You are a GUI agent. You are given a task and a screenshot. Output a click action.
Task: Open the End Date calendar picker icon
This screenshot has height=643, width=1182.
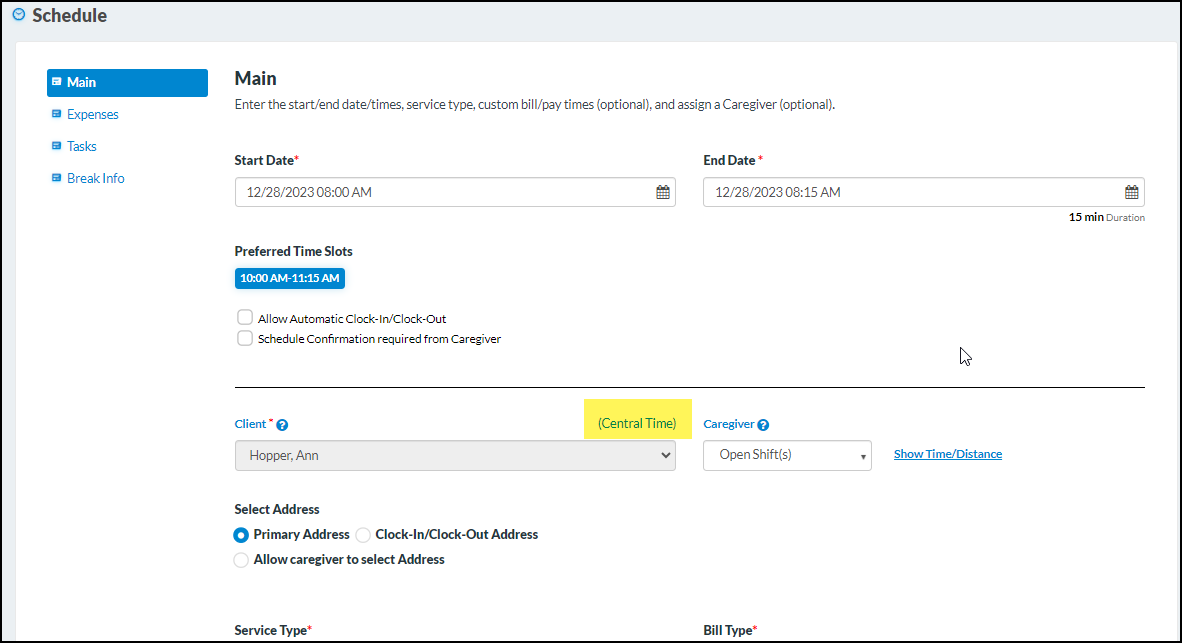[1131, 191]
